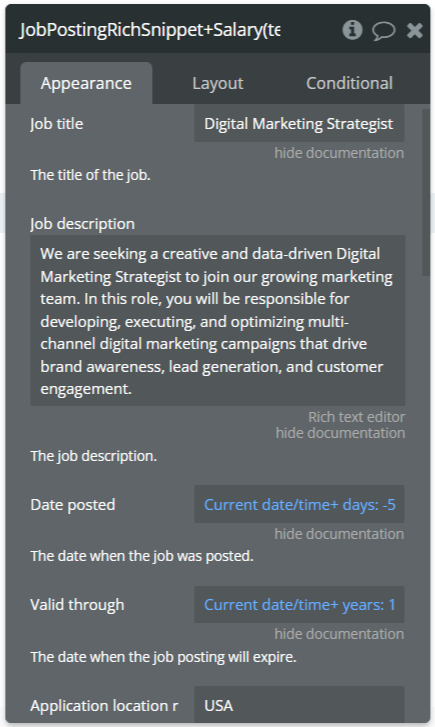Hide documentation under Valid through

pyautogui.click(x=339, y=634)
